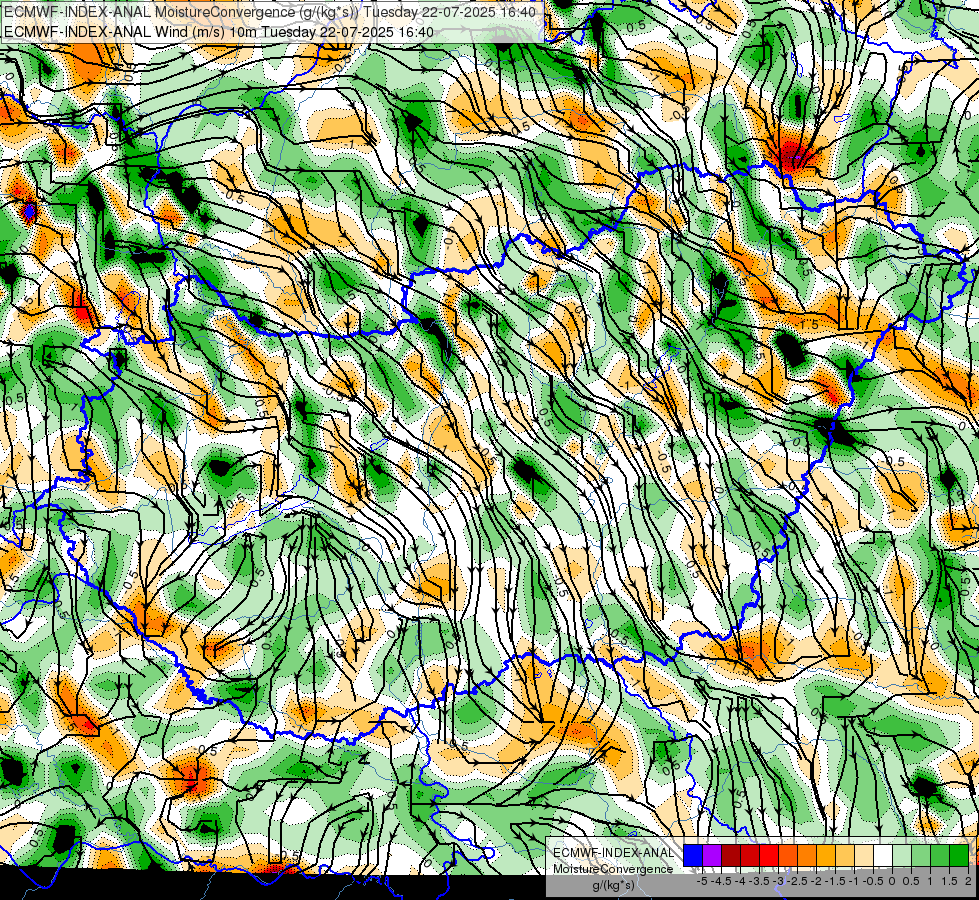Screen dimensions: 979x900
Task: Click the legend swatch between -4 and -3.5
Action: [750, 855]
